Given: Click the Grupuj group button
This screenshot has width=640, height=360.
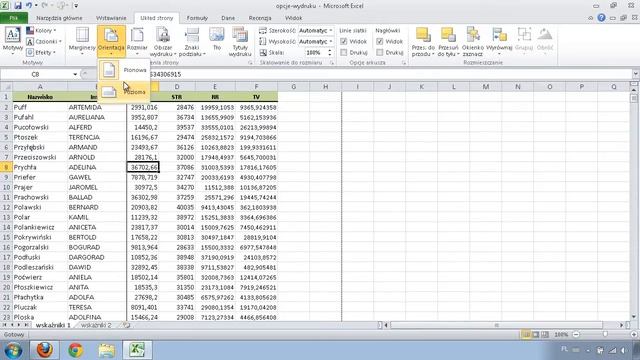Looking at the screenshot, I should coord(524,42).
